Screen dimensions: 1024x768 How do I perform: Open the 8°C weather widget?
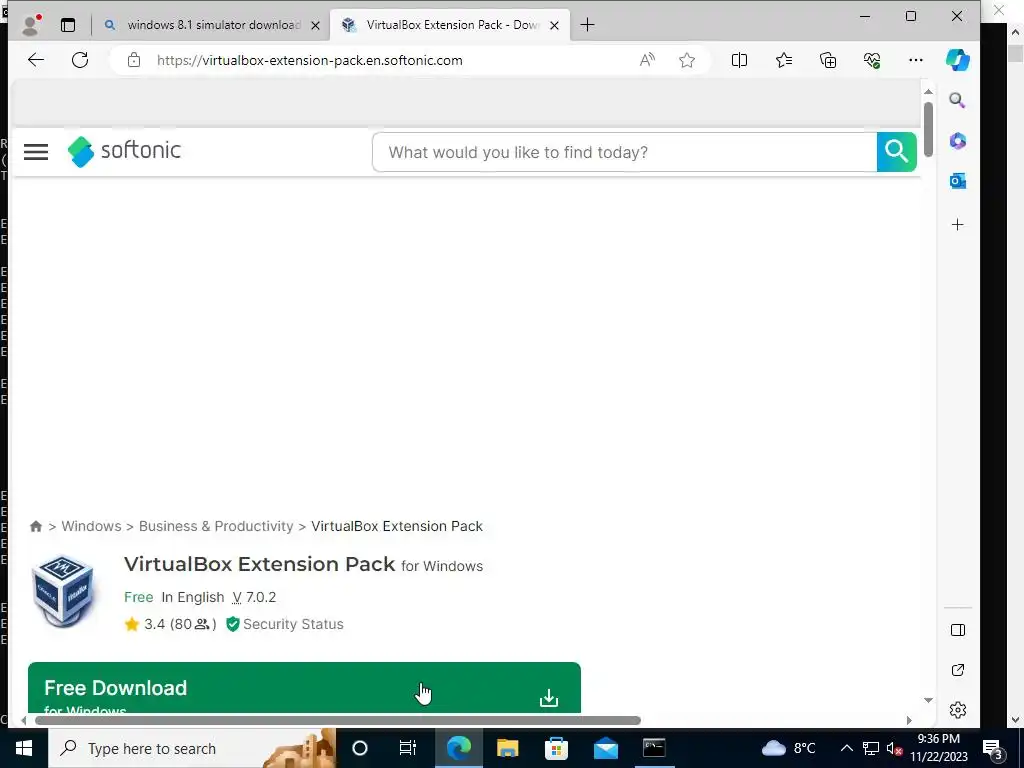788,748
